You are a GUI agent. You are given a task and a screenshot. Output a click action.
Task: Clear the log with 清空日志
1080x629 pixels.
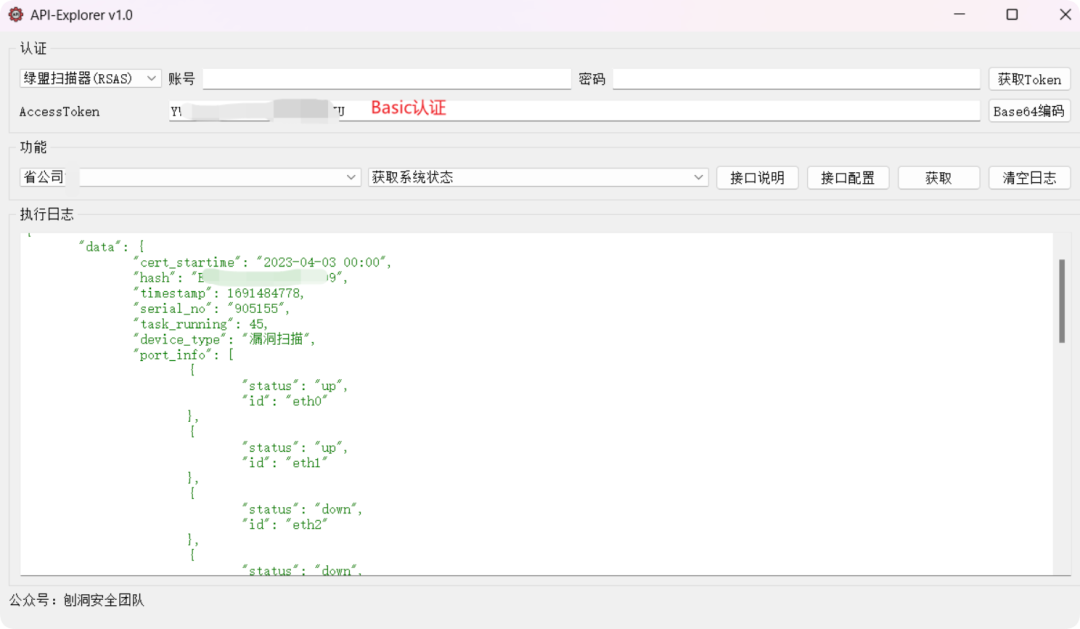point(1029,178)
